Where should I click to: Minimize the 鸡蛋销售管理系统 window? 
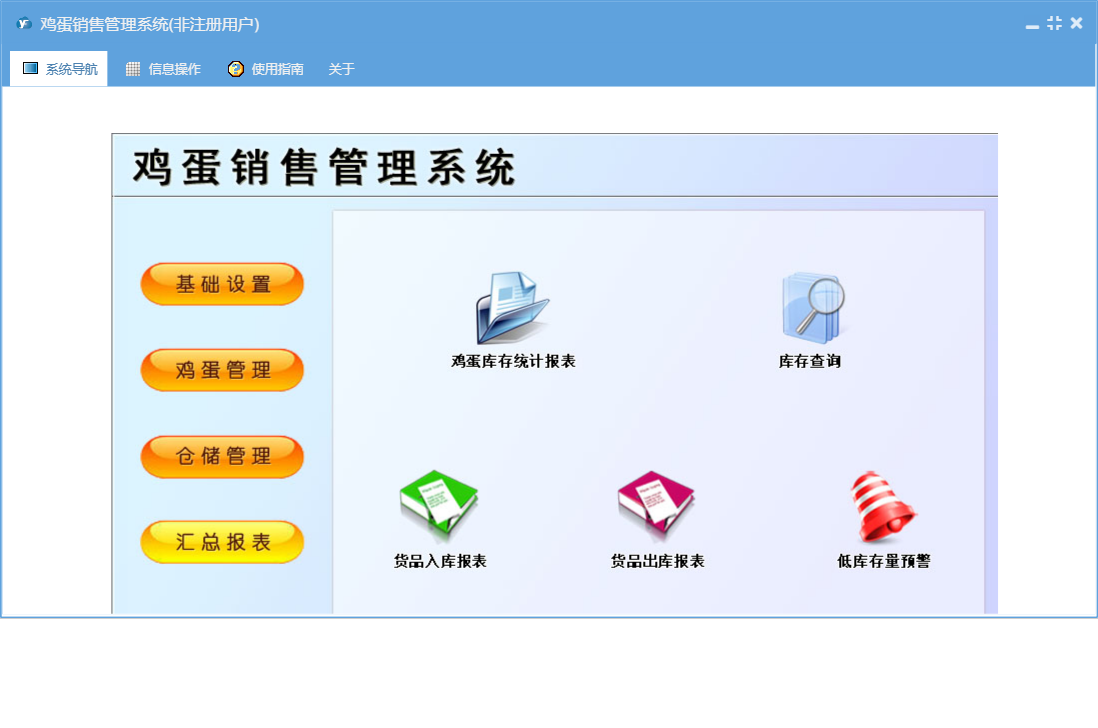click(1032, 24)
